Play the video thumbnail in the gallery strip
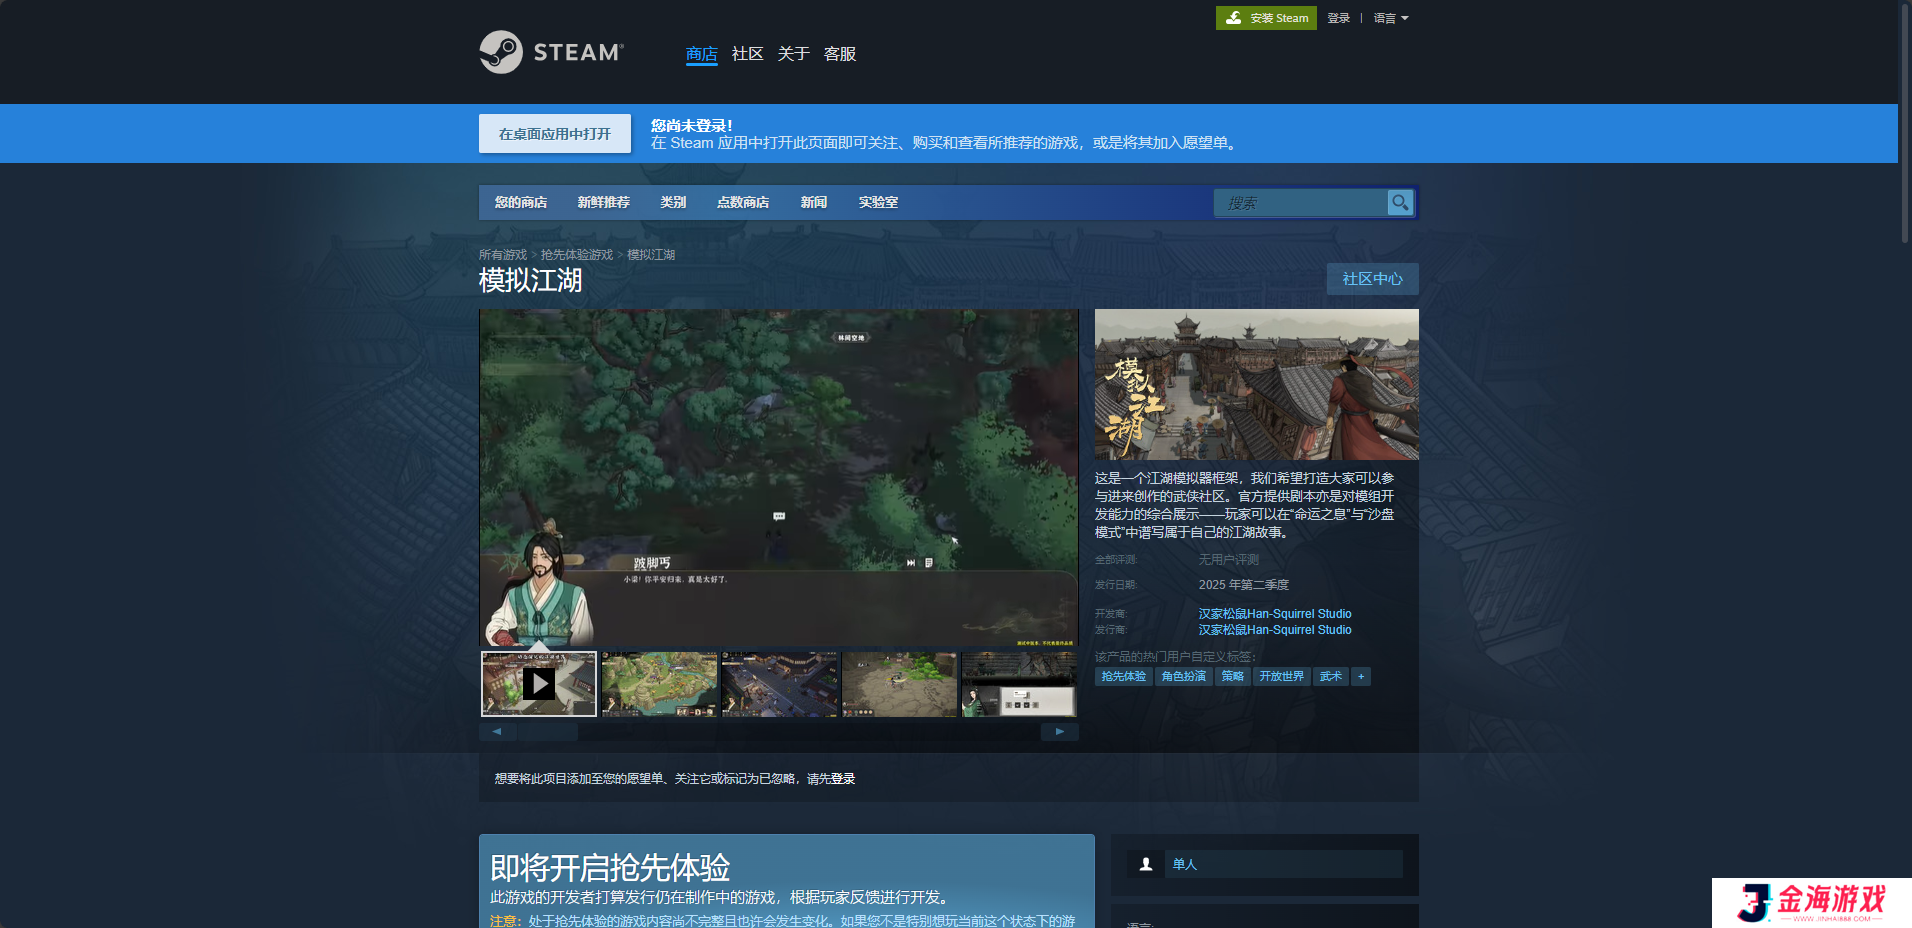 pyautogui.click(x=539, y=684)
